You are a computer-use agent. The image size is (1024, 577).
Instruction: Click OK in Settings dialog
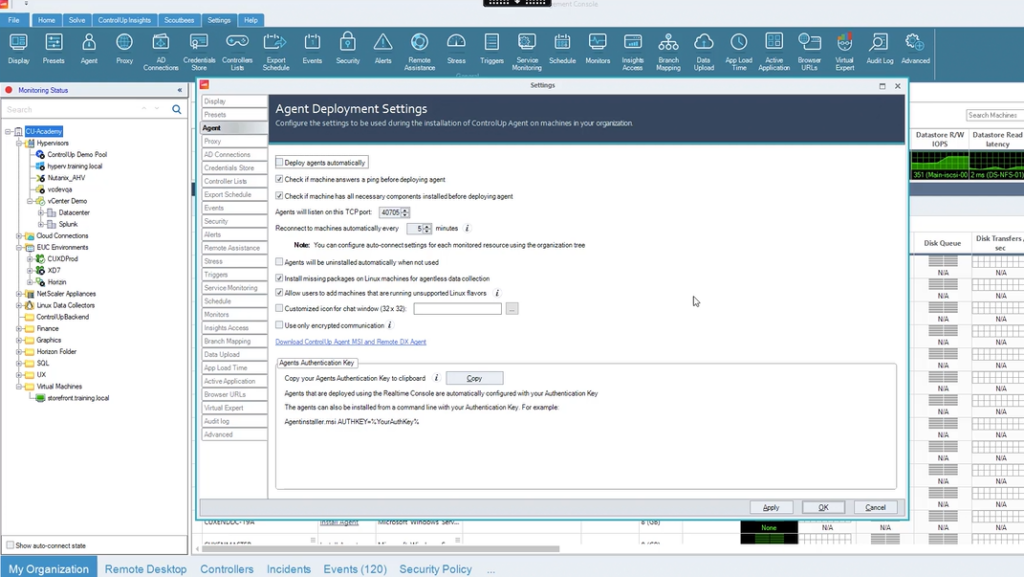(823, 507)
